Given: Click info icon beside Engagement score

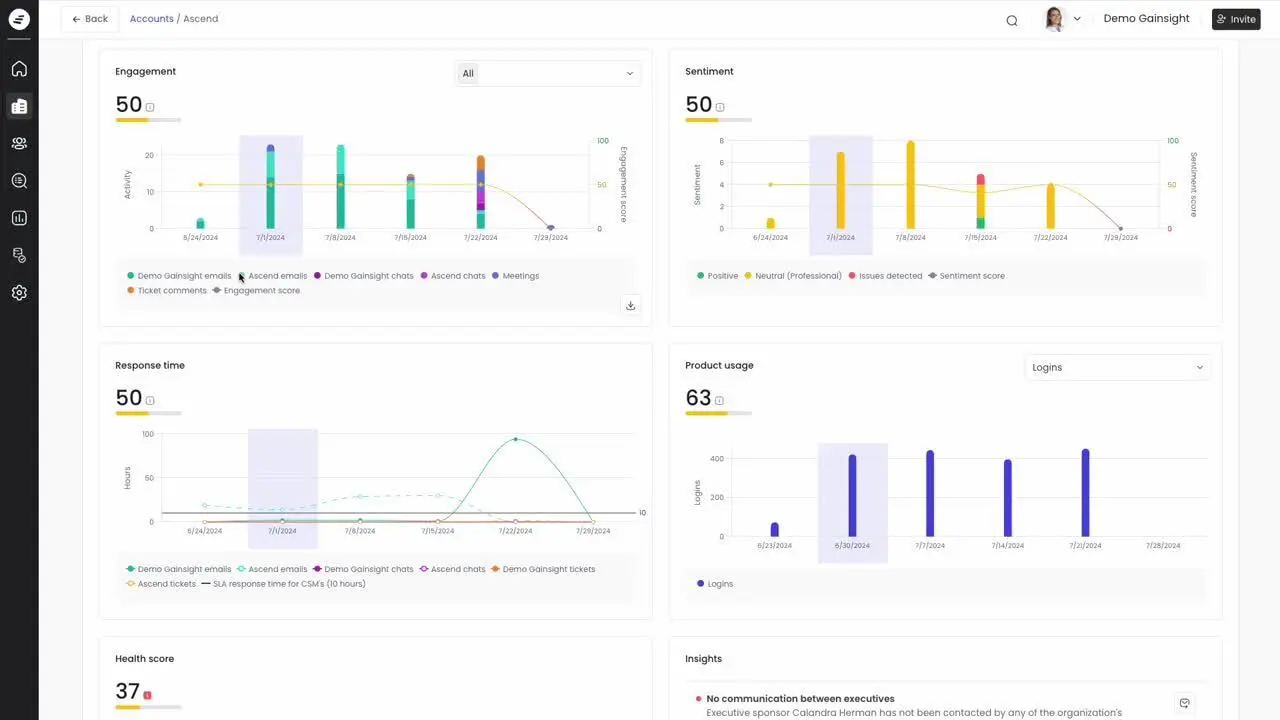Looking at the screenshot, I should pyautogui.click(x=150, y=107).
